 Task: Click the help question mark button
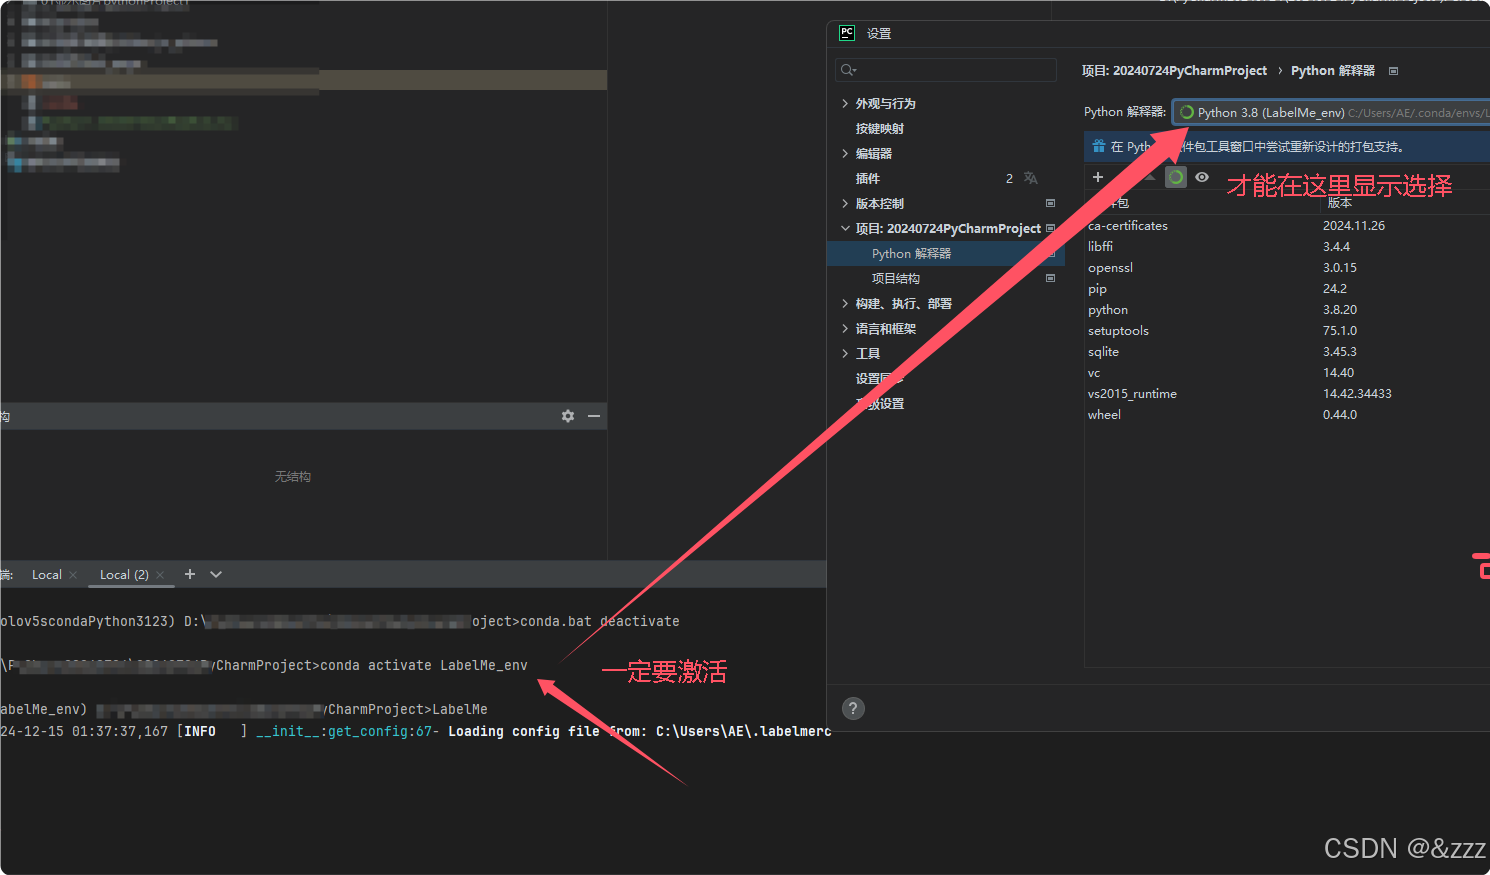[x=853, y=708]
